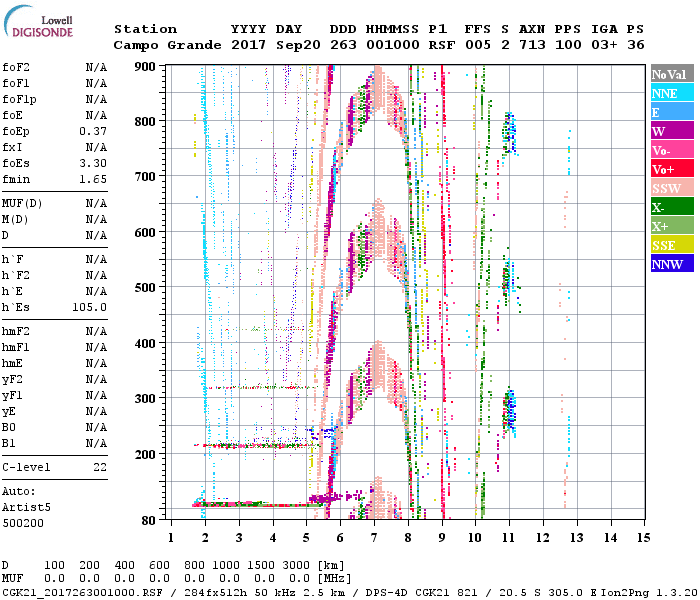Click the C-level value 22

click(x=100, y=467)
